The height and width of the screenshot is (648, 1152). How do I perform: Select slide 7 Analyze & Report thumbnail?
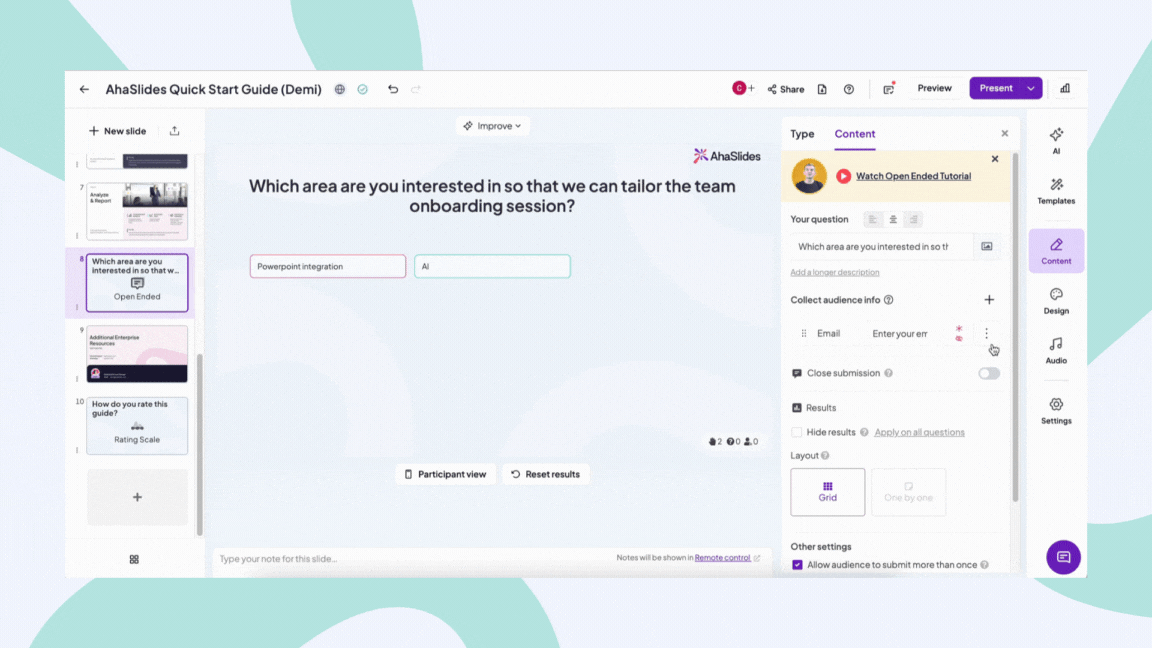[137, 212]
